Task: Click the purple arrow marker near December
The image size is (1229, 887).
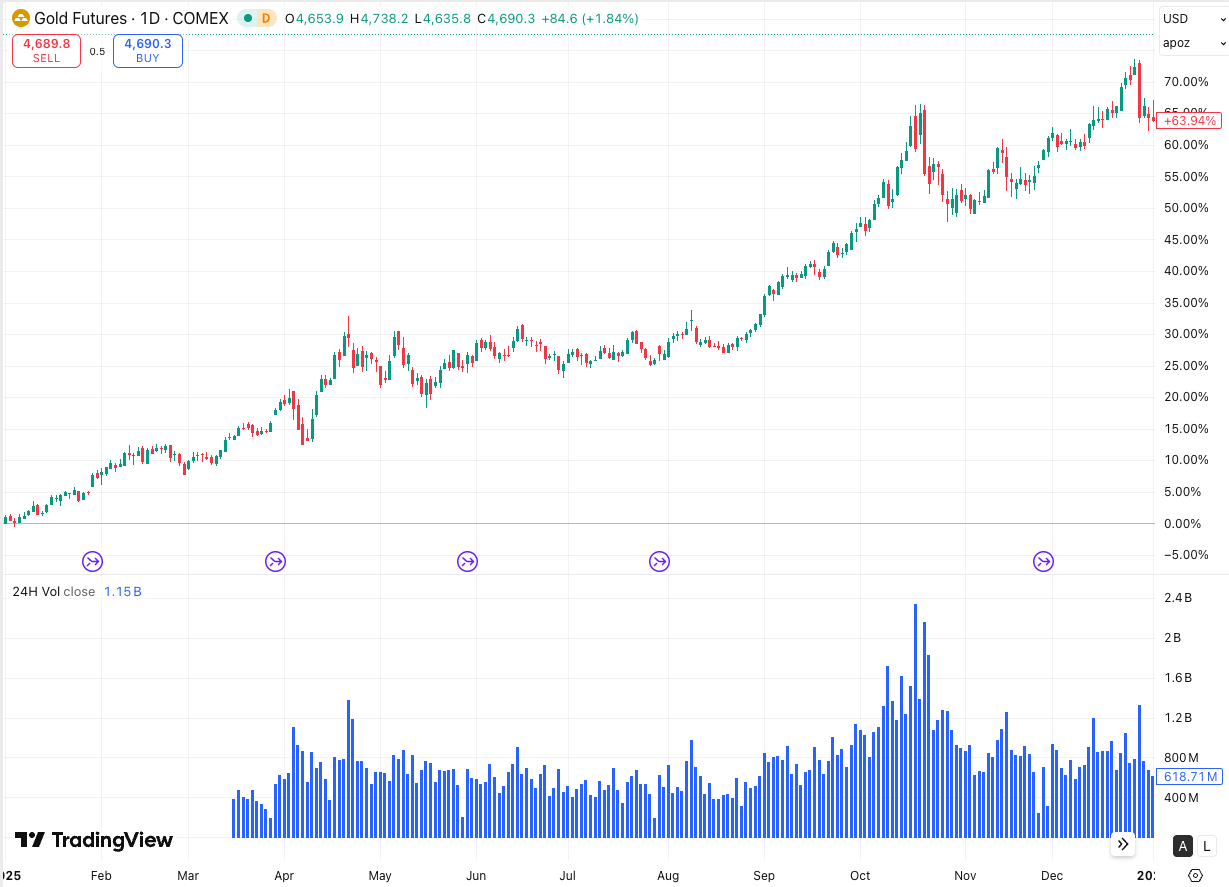Action: point(1043,562)
